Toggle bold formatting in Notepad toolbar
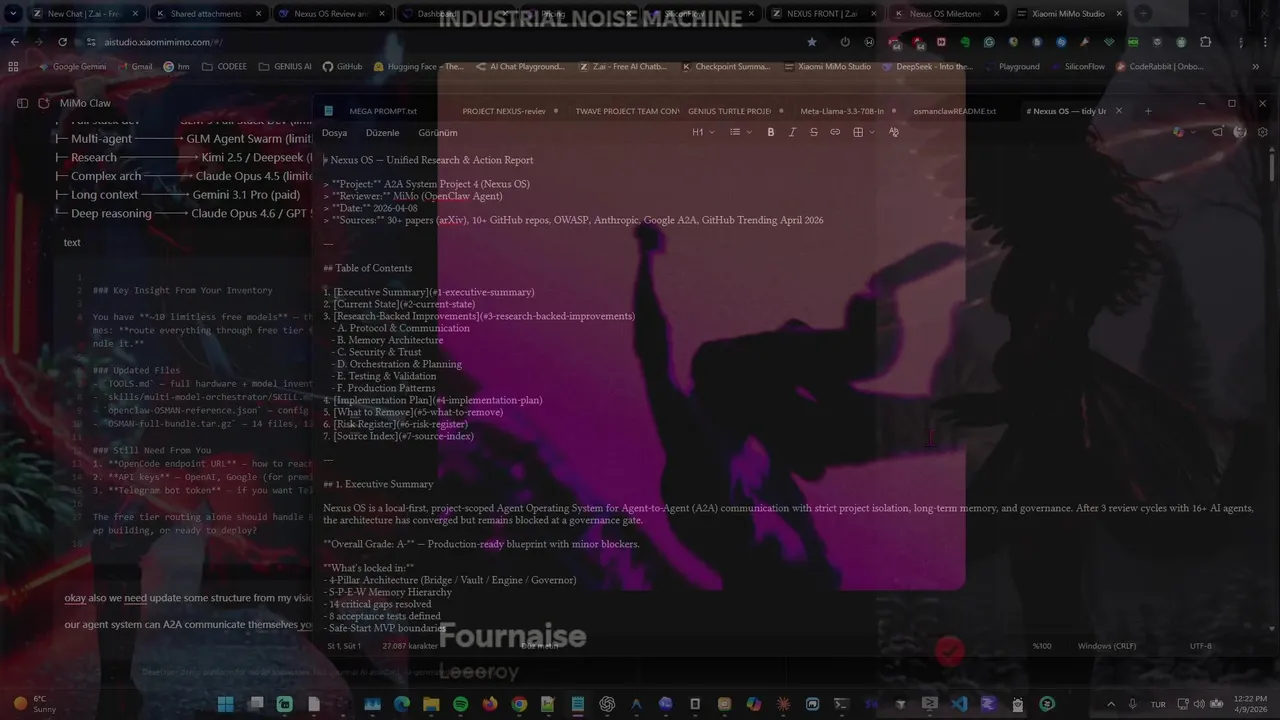 pos(771,132)
